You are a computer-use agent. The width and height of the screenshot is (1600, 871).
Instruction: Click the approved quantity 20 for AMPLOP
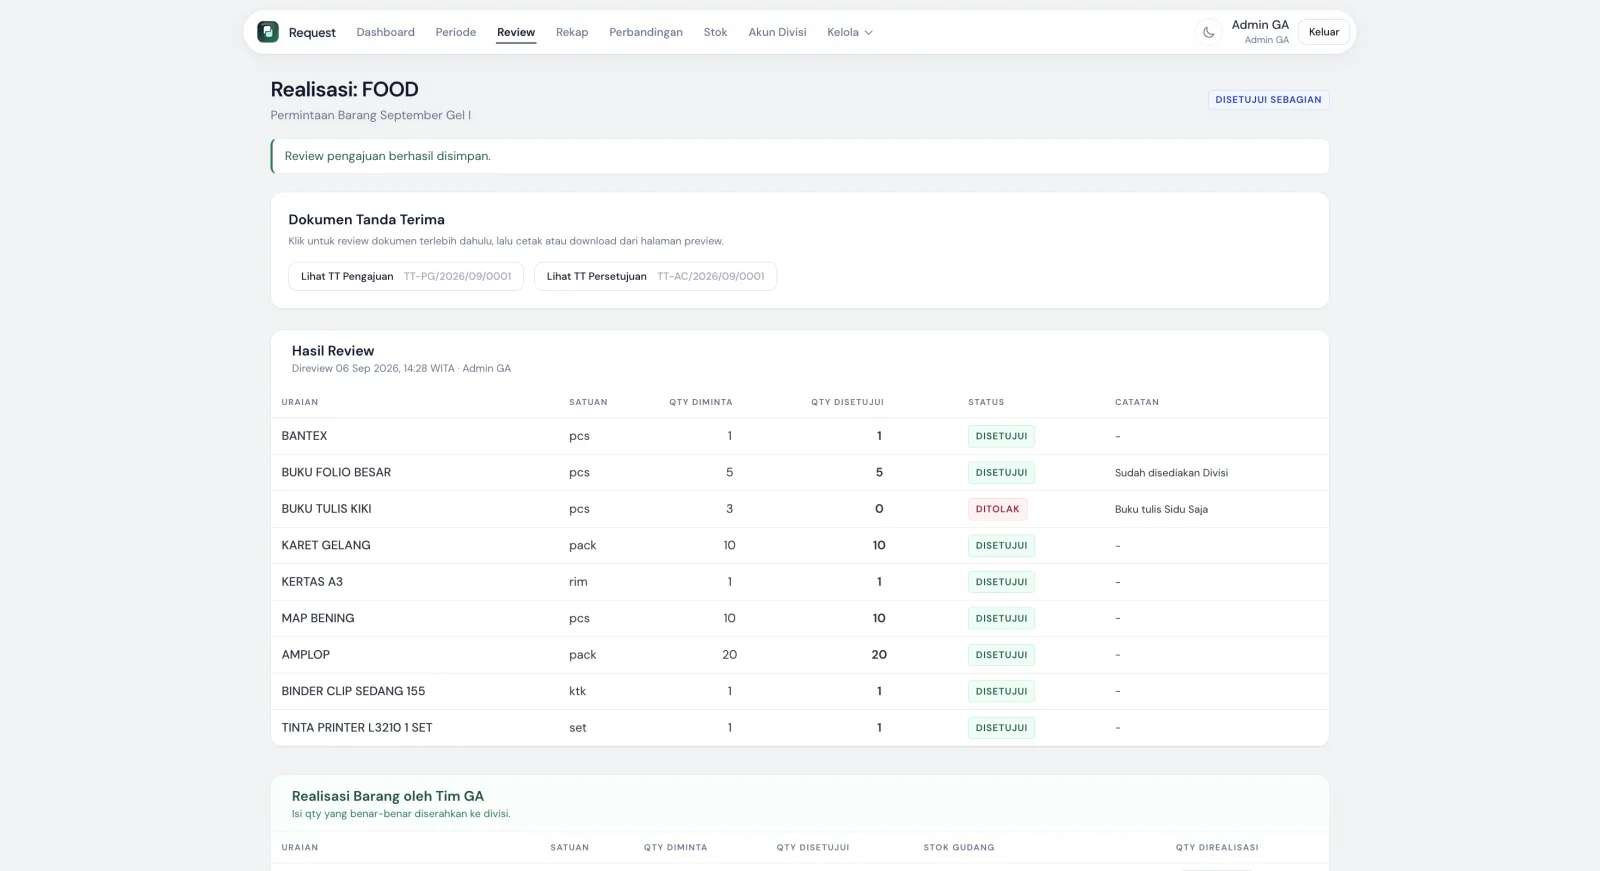(879, 655)
